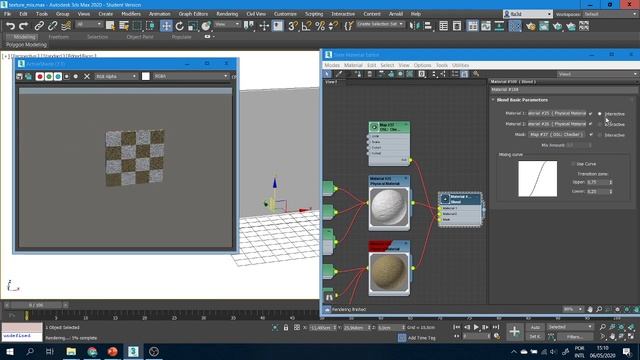Open the Align tool icon
Screen dimensions: 640x360
pyautogui.click(x=428, y=26)
